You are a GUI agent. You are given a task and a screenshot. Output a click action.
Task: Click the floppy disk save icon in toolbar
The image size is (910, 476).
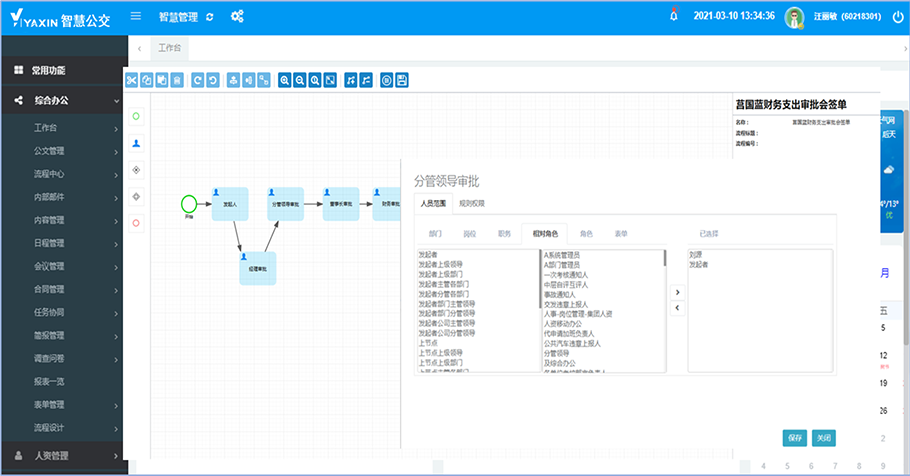pyautogui.click(x=402, y=79)
